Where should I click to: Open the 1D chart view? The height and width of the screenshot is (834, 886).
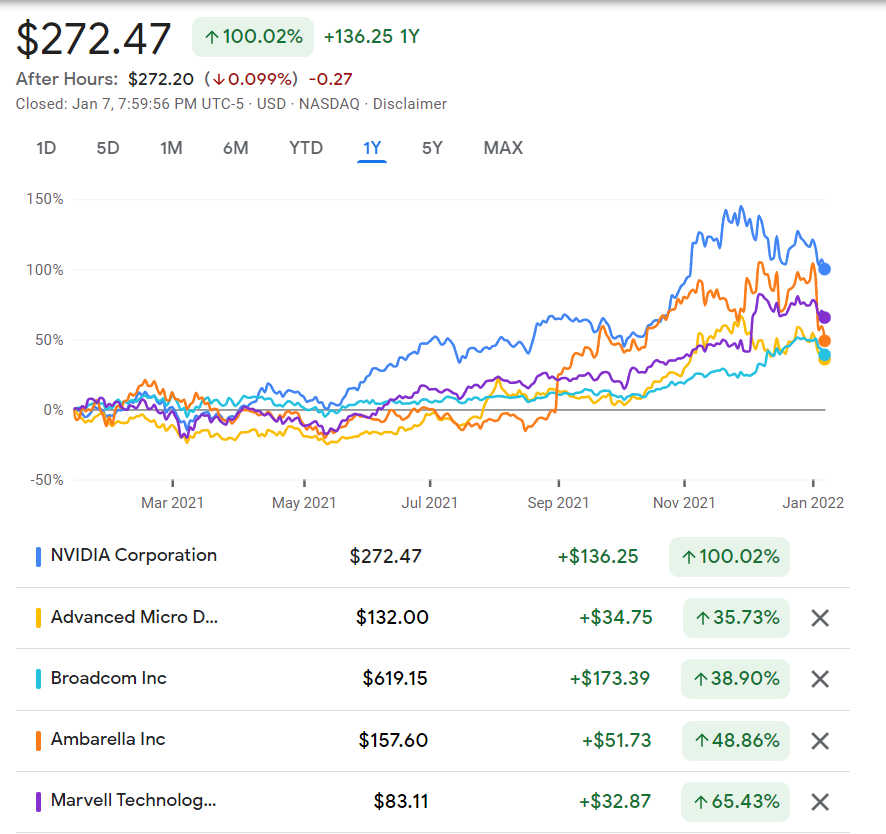pos(44,148)
